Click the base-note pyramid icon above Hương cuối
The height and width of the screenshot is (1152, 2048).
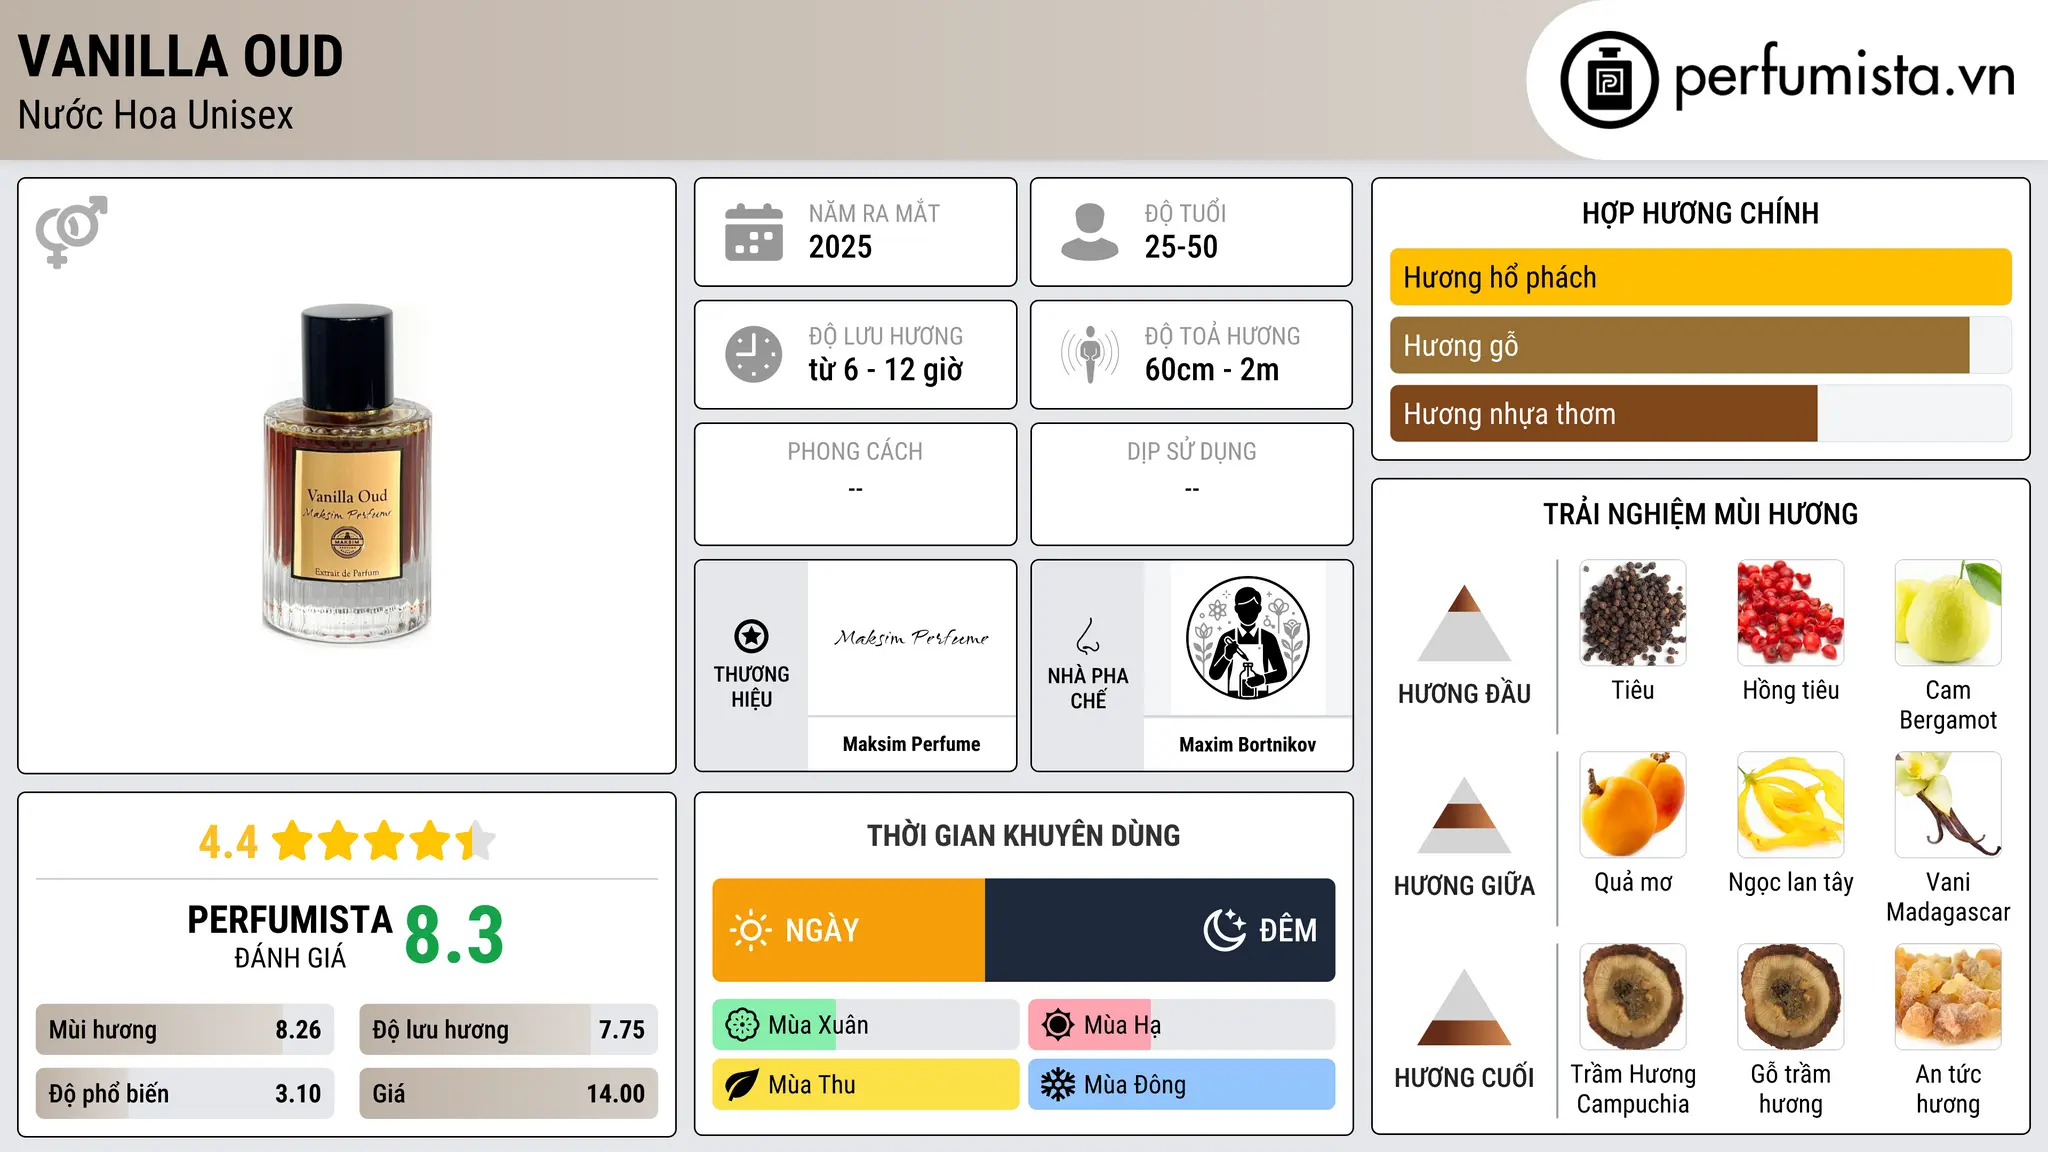tap(1464, 1007)
